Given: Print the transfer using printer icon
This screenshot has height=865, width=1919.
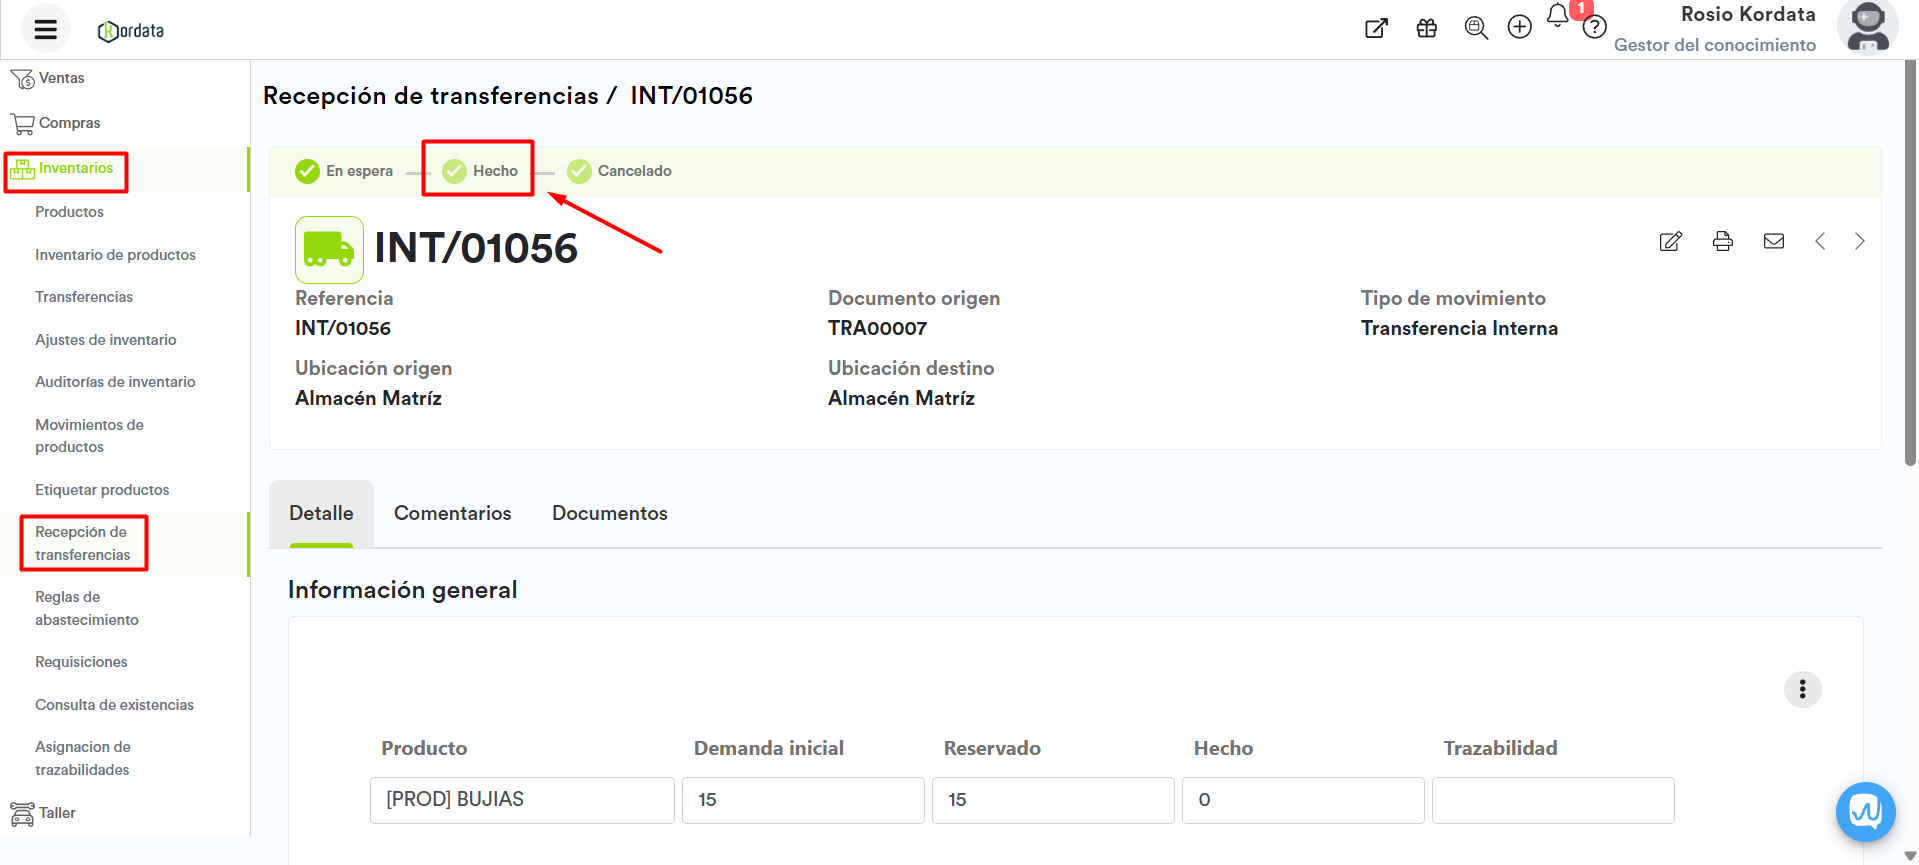Looking at the screenshot, I should tap(1722, 241).
